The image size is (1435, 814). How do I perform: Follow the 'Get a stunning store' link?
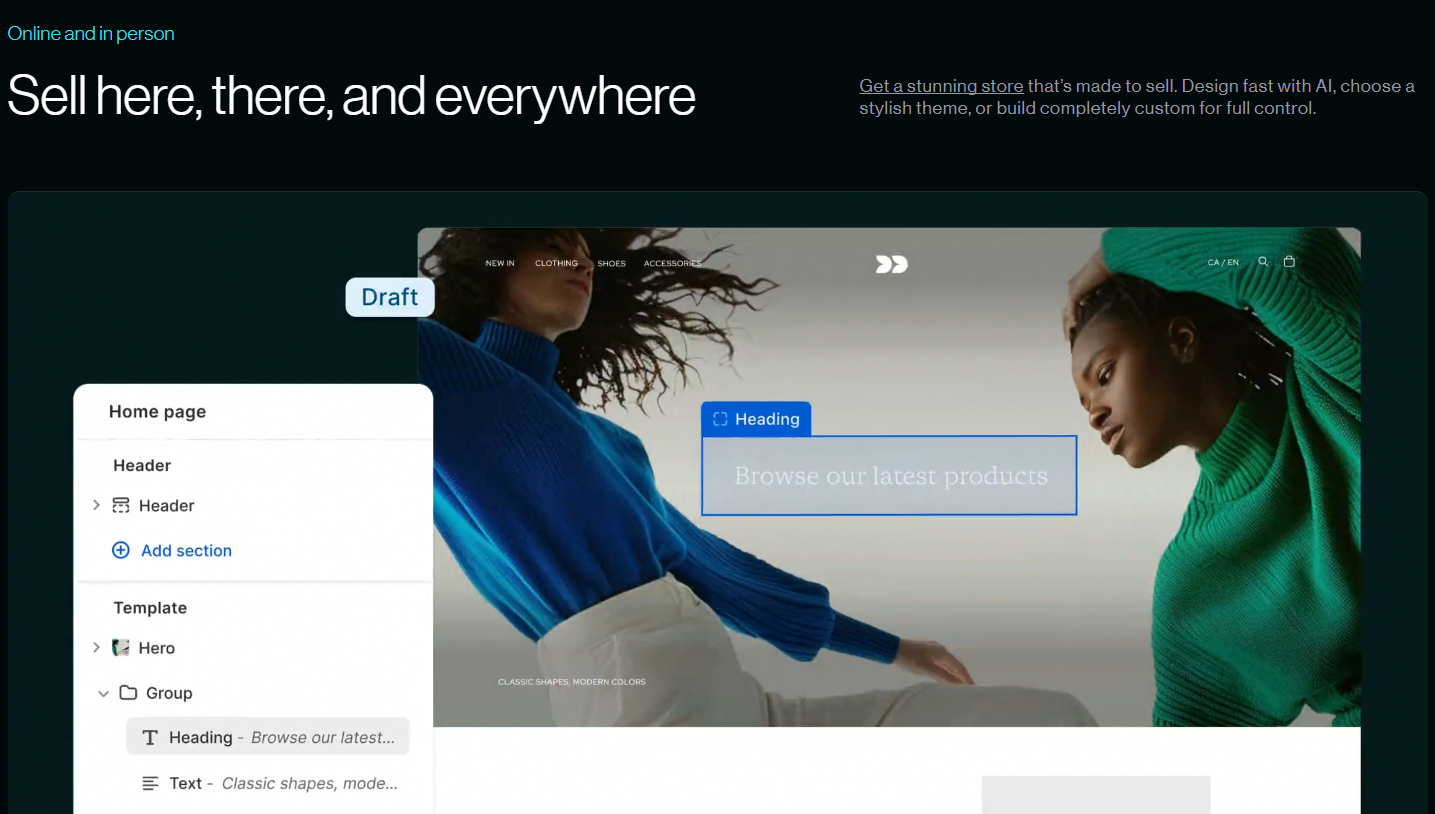[x=941, y=86]
